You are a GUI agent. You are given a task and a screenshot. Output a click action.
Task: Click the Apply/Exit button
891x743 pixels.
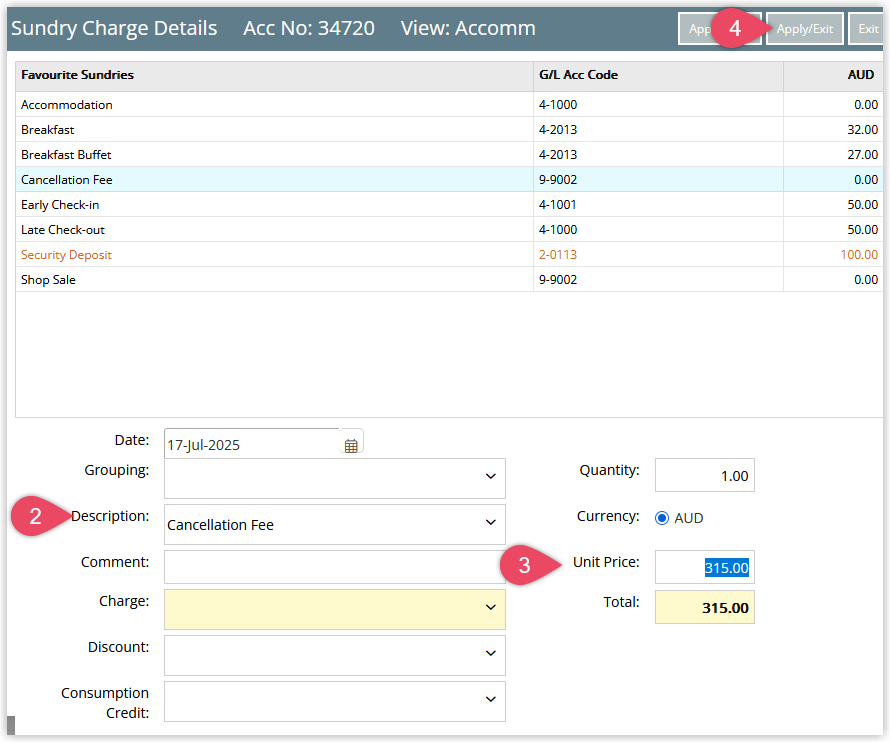click(805, 29)
